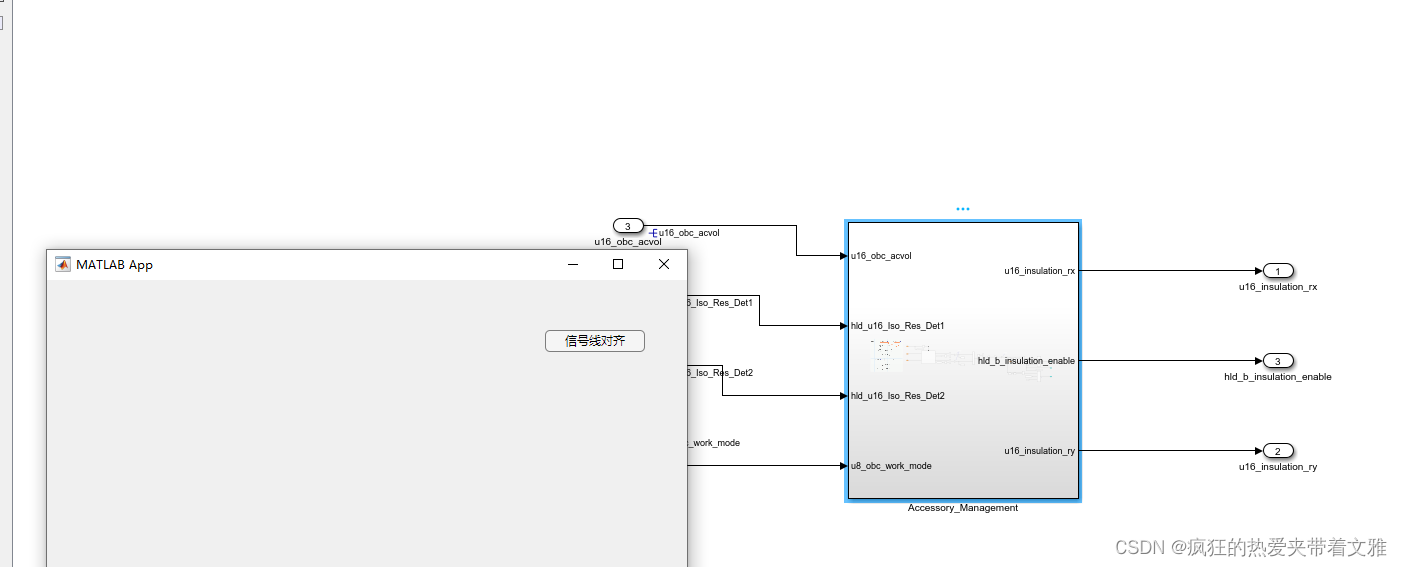Click the u16_obc_acvol signal line label
This screenshot has height=567, width=1402.
[x=689, y=233]
